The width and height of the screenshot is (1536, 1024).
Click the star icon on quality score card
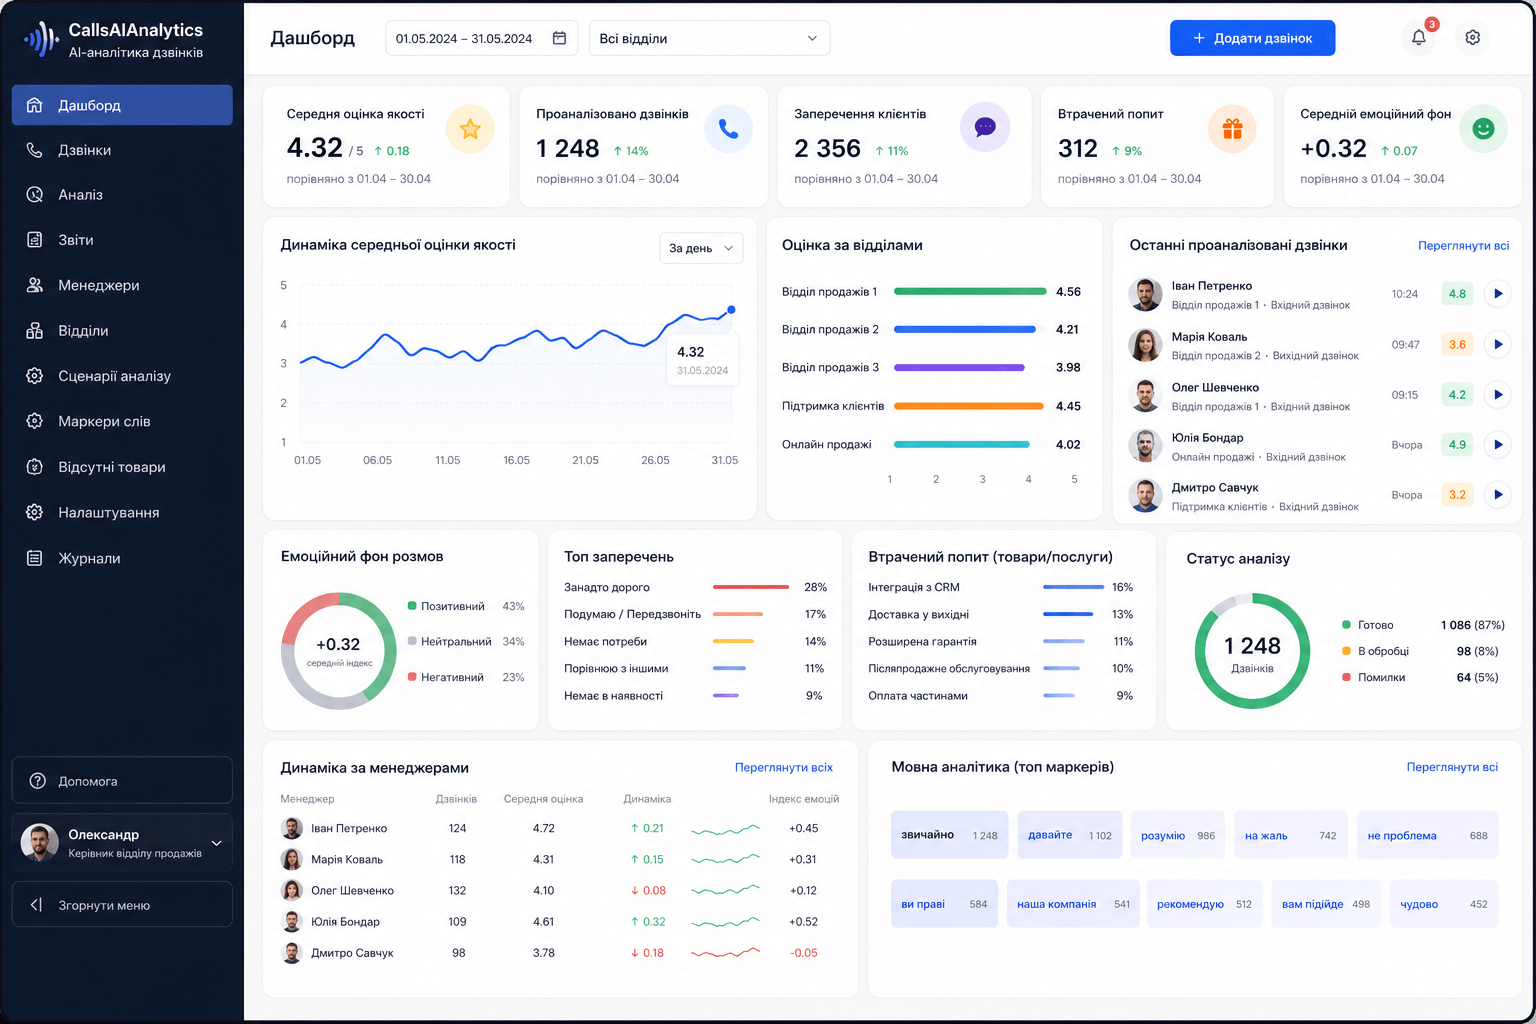click(x=470, y=129)
